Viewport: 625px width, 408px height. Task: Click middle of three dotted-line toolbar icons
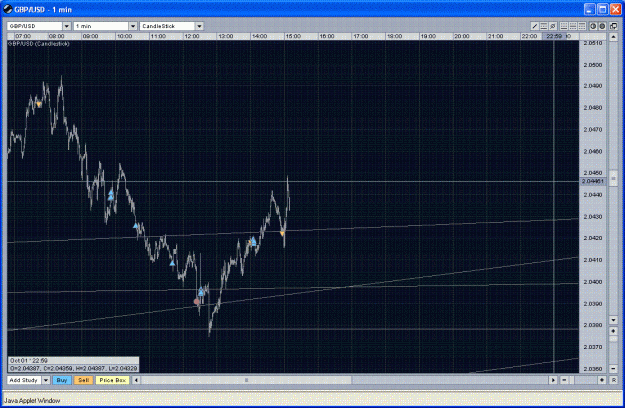[573, 26]
